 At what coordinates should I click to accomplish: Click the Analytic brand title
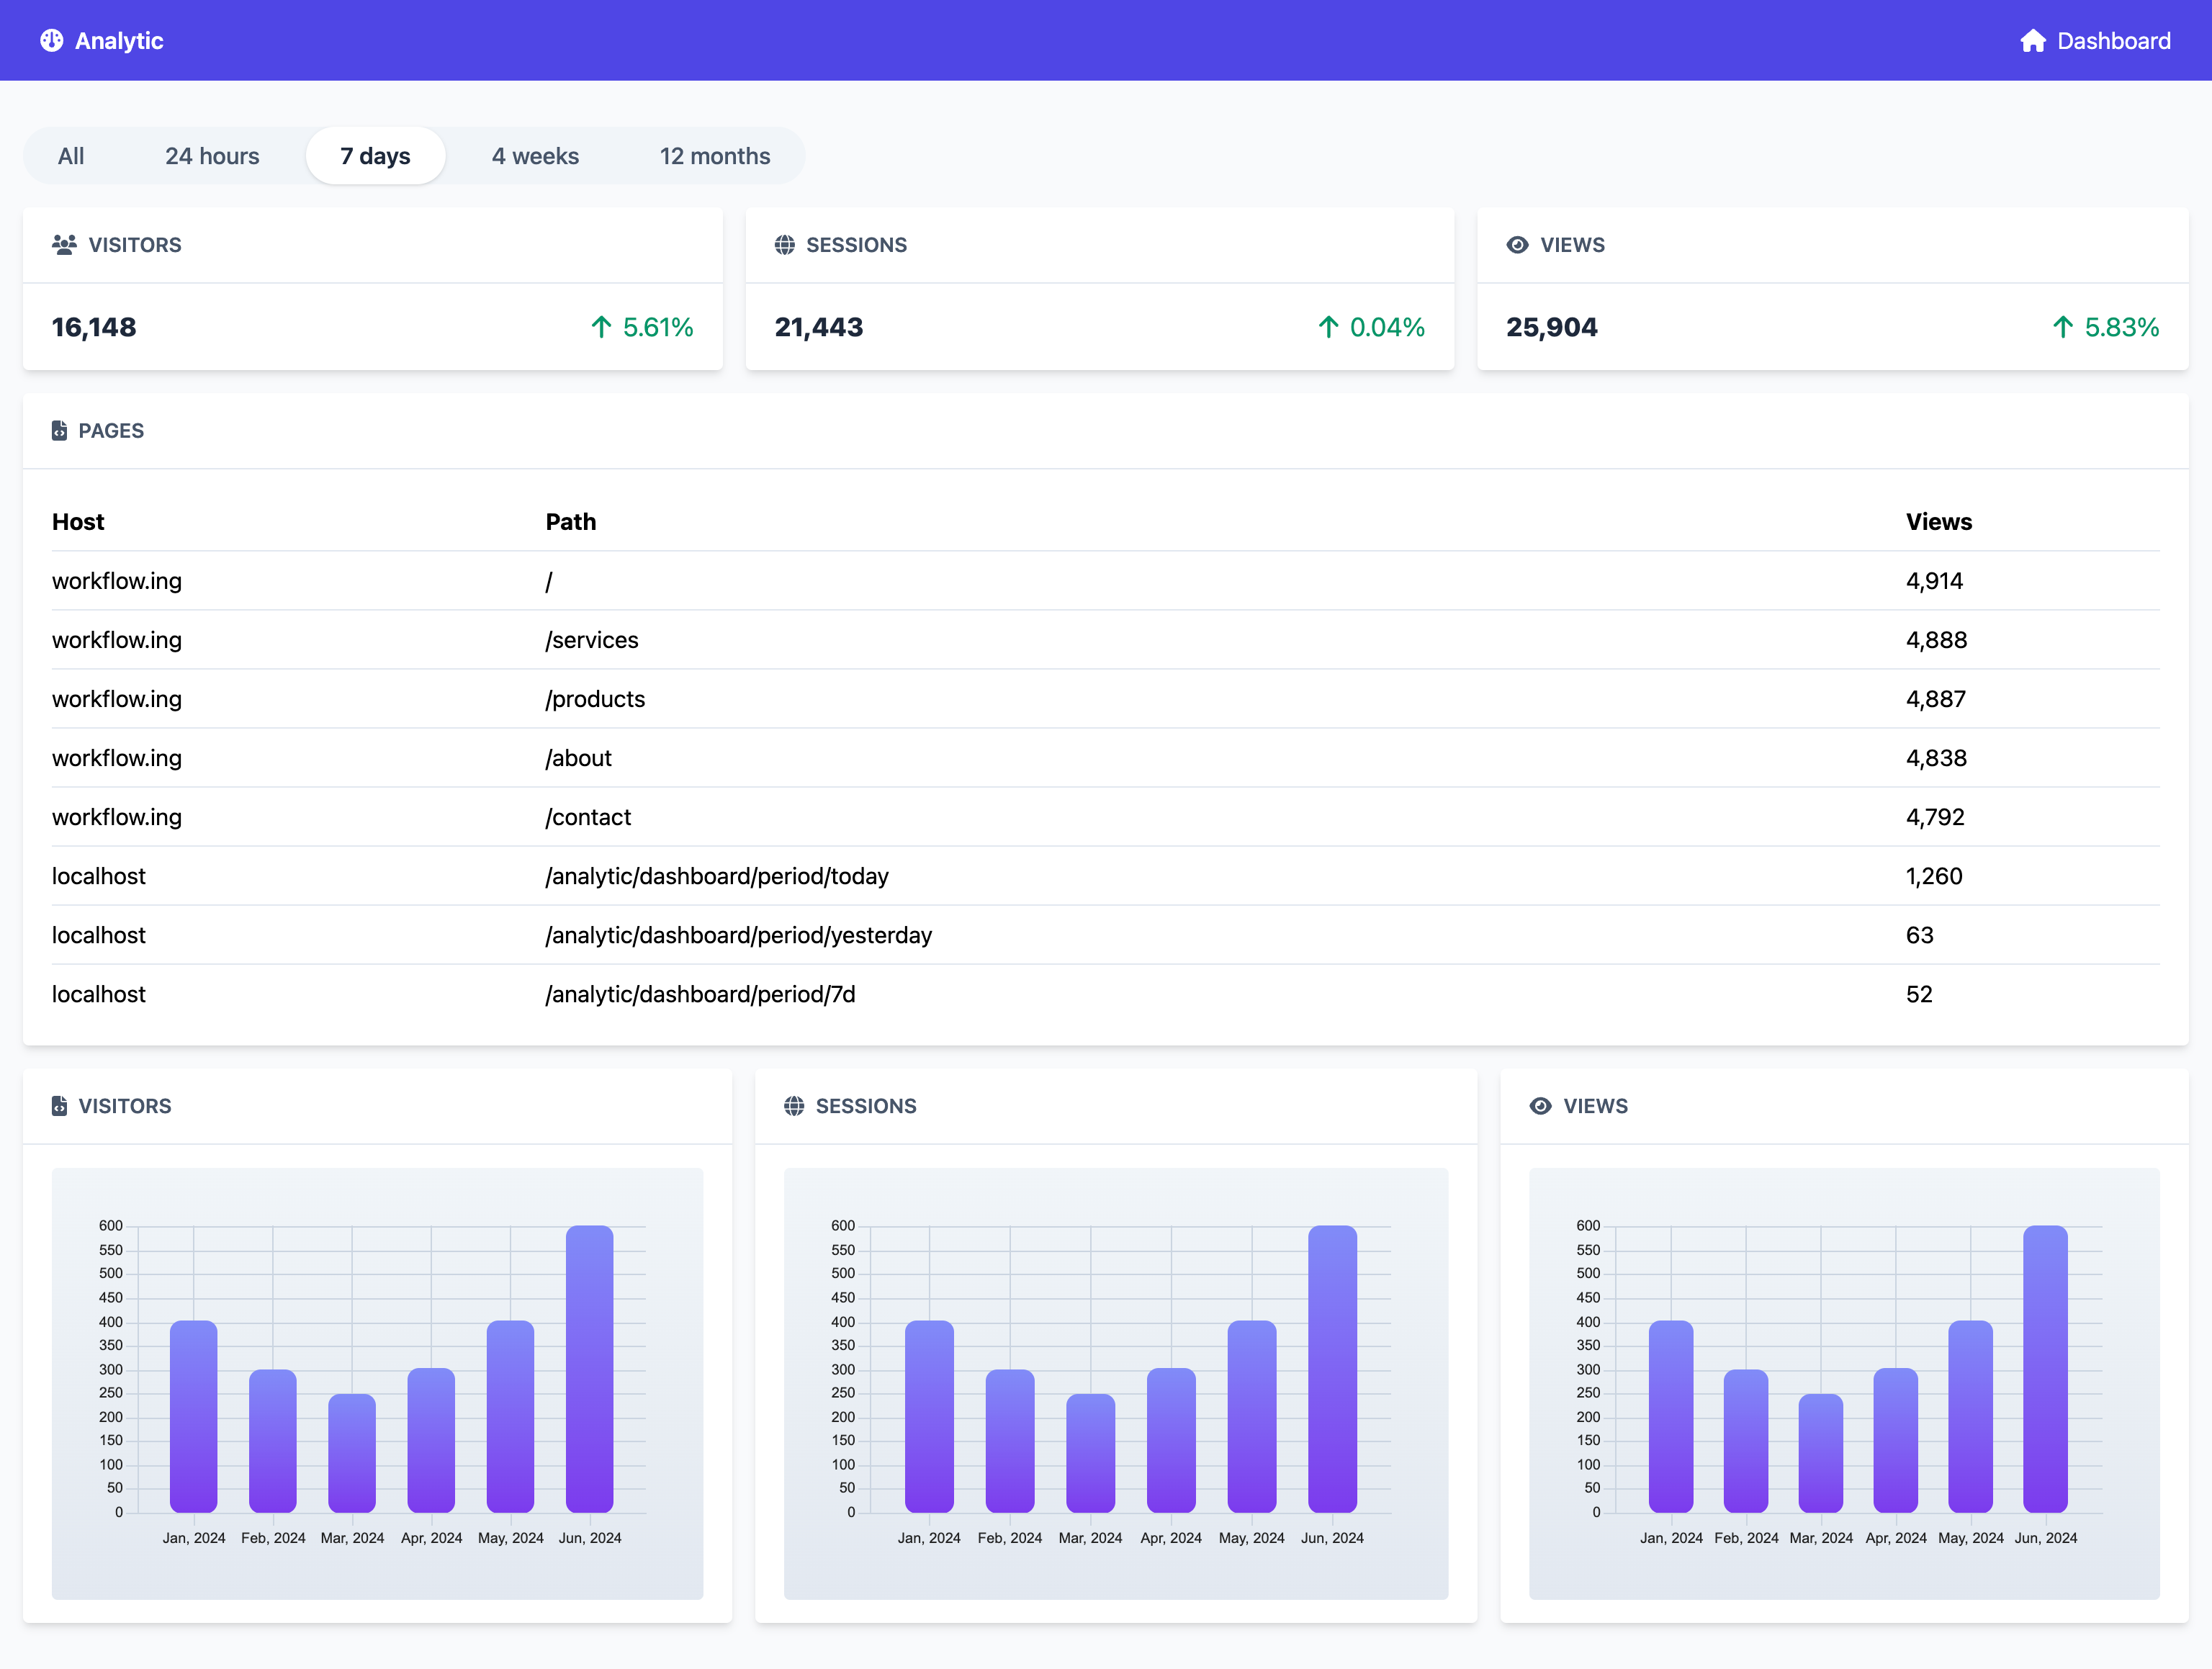click(x=119, y=41)
